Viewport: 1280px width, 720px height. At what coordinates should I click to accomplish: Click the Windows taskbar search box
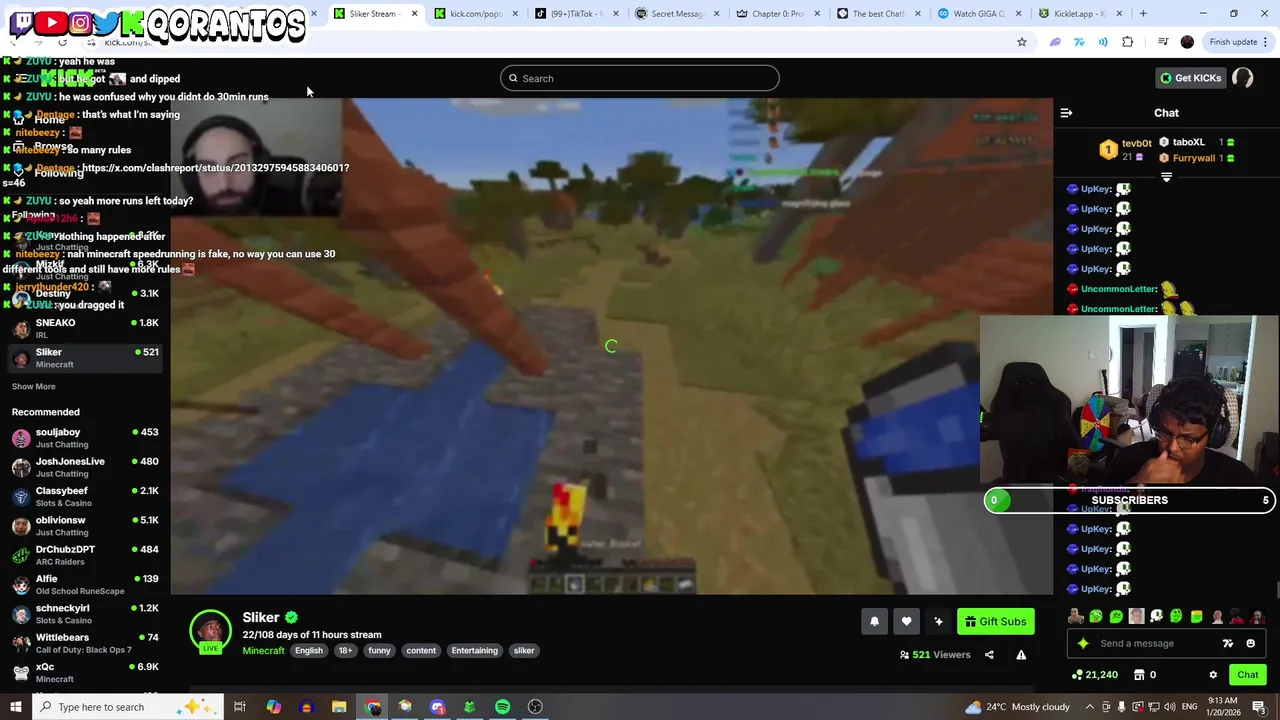(x=130, y=707)
